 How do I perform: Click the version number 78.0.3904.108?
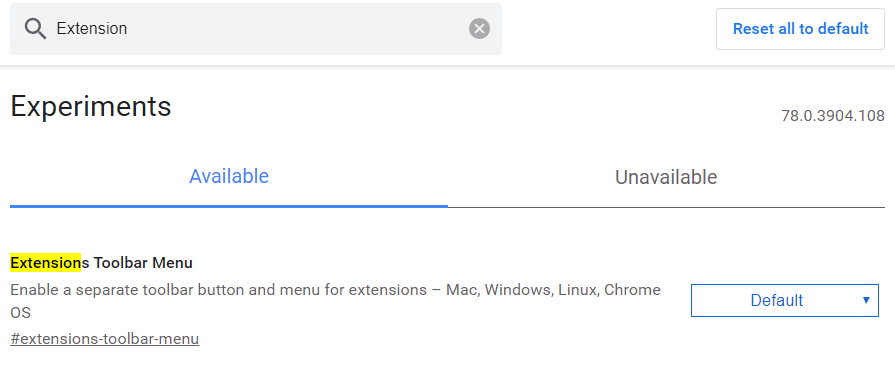tap(833, 116)
